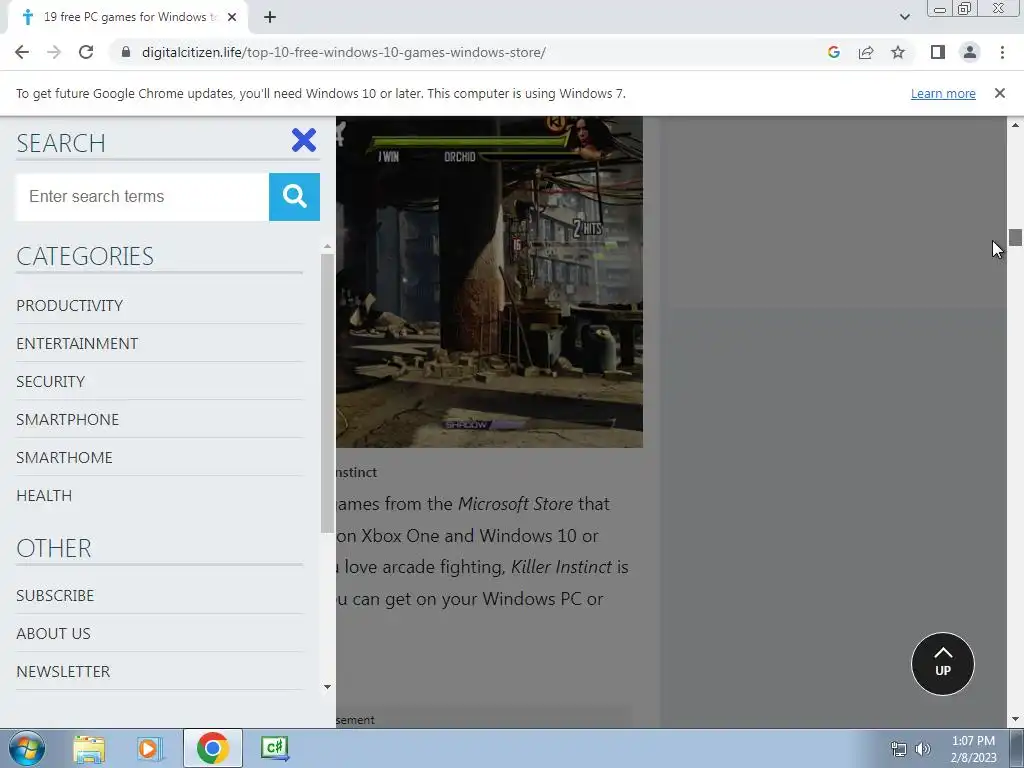Open Google search side icon
Viewport: 1024px width, 768px height.
(x=833, y=52)
